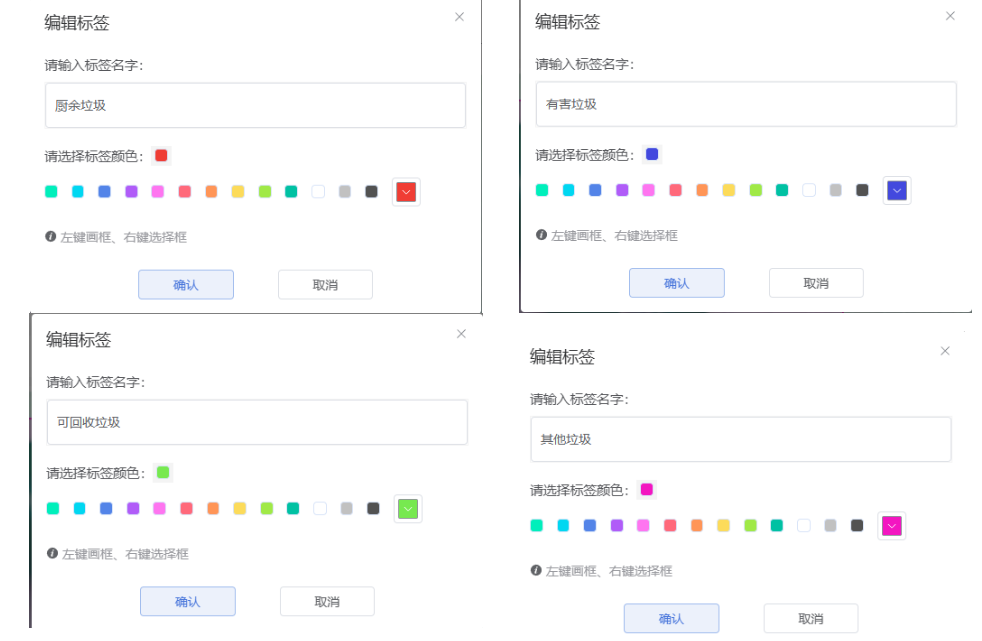Expand magenta color picker dropdown for 其他垃圾

892,526
